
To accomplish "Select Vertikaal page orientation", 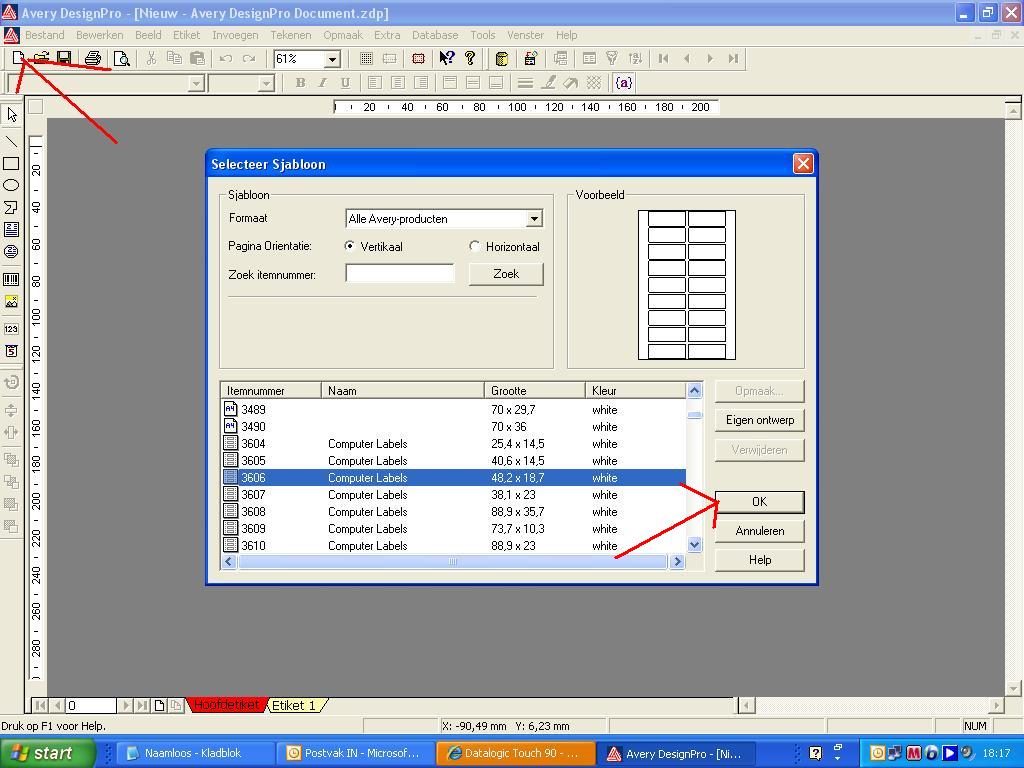I will [x=350, y=246].
